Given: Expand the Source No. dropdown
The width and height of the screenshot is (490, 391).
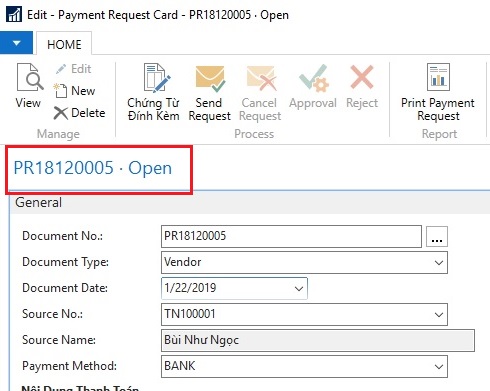Looking at the screenshot, I should pos(439,315).
